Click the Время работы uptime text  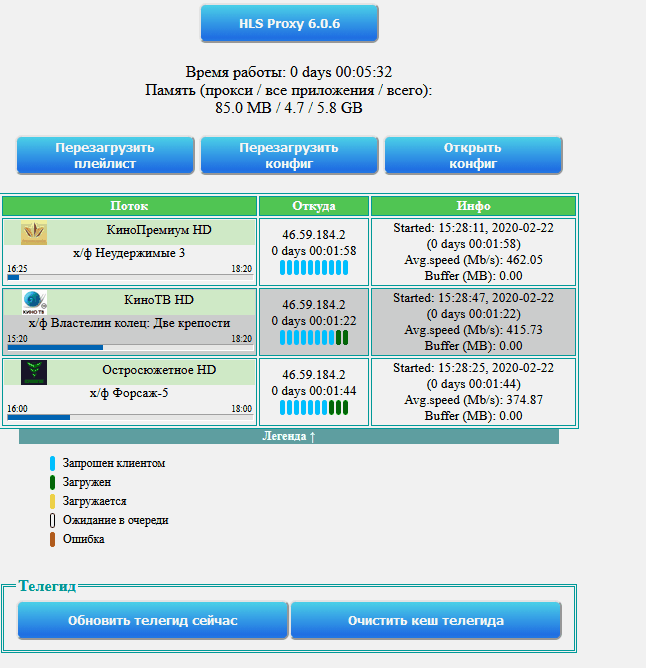point(288,72)
